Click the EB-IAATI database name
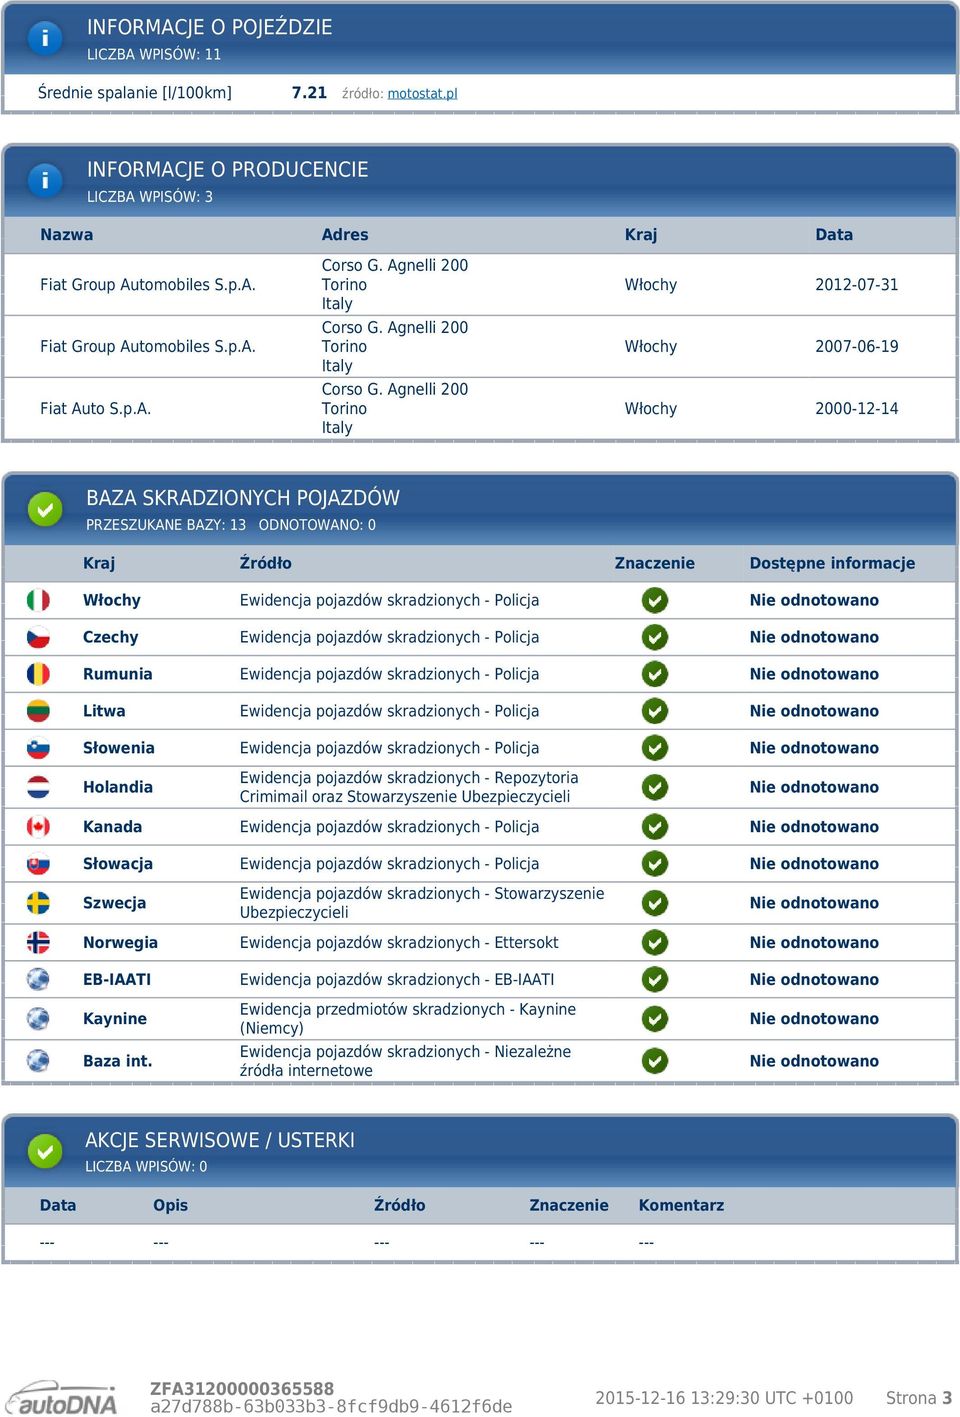 pos(117,980)
